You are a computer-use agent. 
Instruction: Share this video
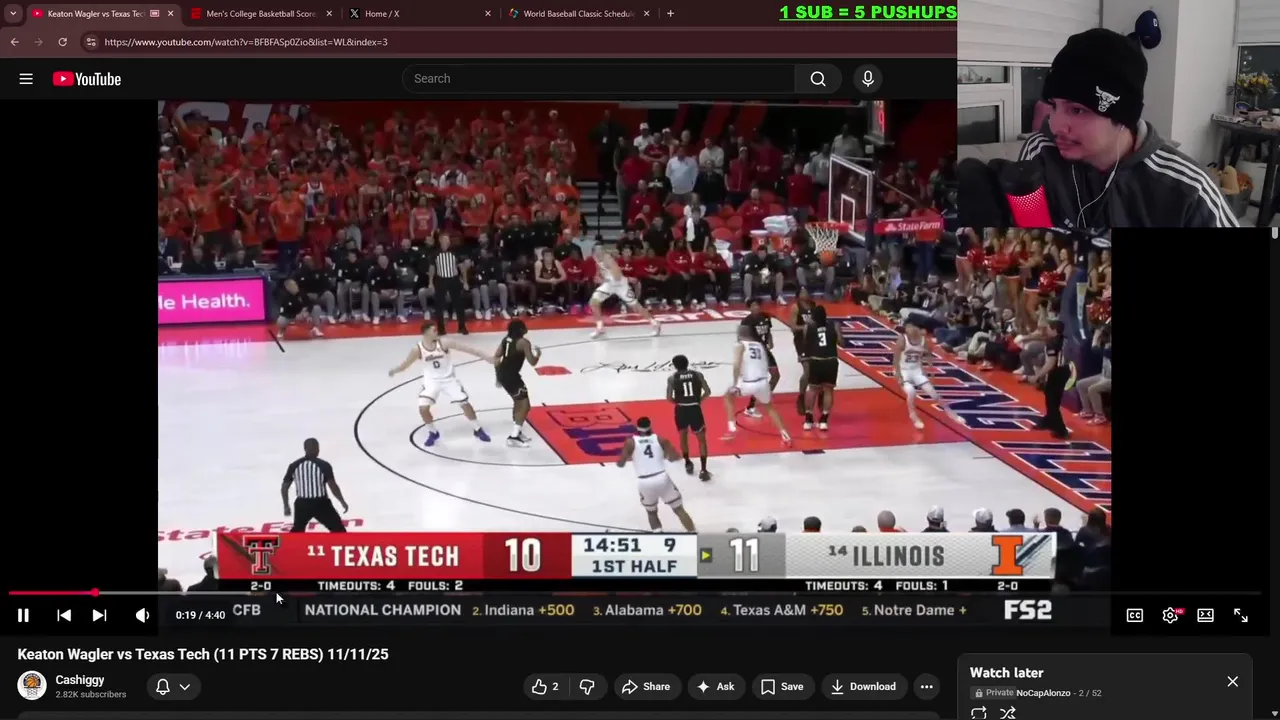point(646,686)
